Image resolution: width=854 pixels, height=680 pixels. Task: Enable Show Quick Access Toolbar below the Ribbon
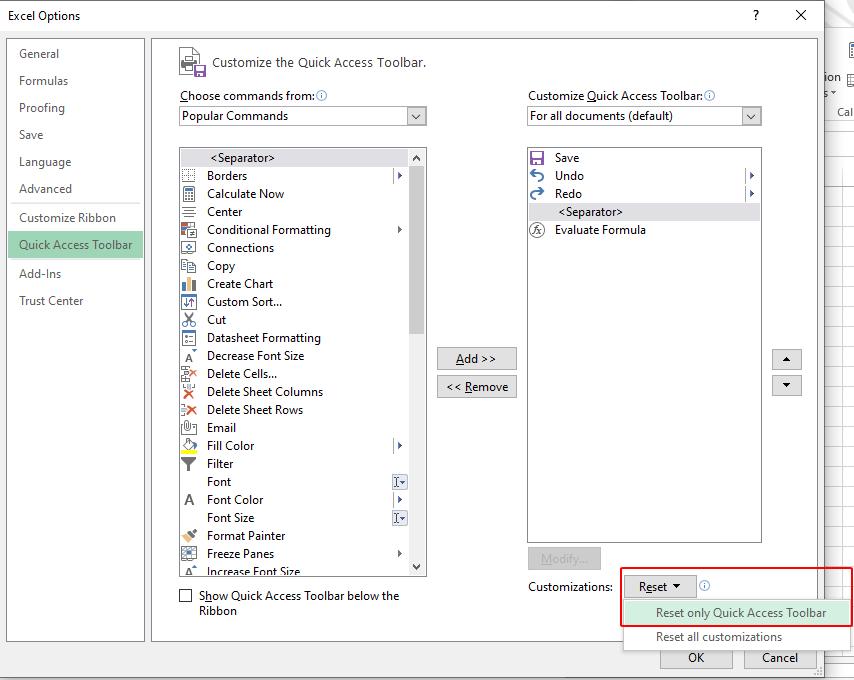[184, 595]
